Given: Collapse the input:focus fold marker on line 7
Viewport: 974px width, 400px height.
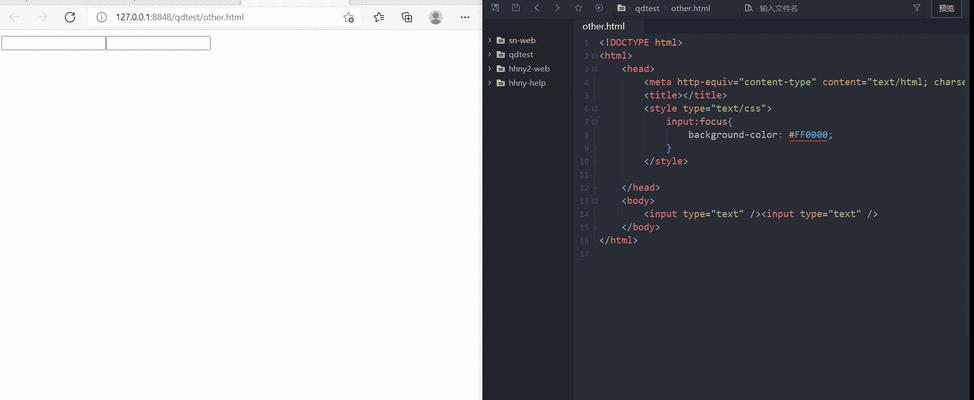Looking at the screenshot, I should 594,122.
